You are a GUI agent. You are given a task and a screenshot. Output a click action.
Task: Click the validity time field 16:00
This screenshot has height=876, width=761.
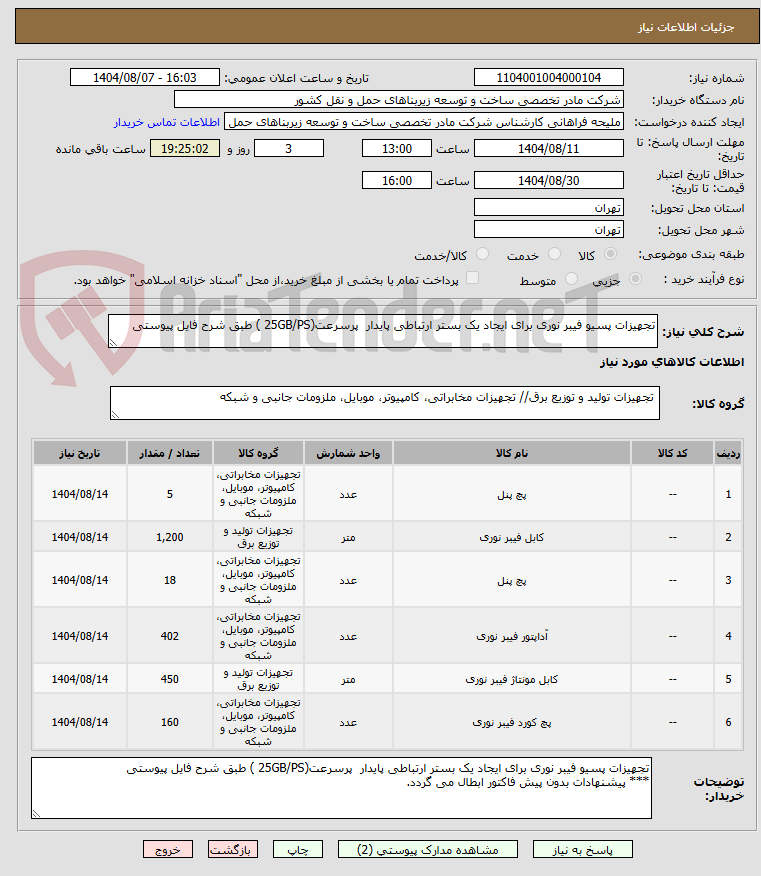(397, 180)
